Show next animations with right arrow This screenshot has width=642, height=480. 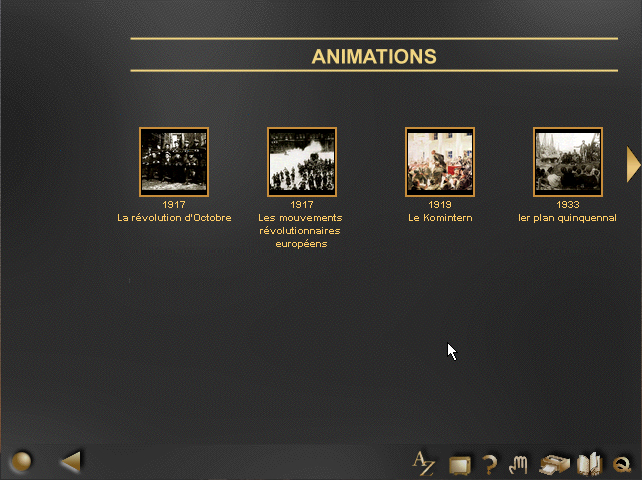coord(632,164)
